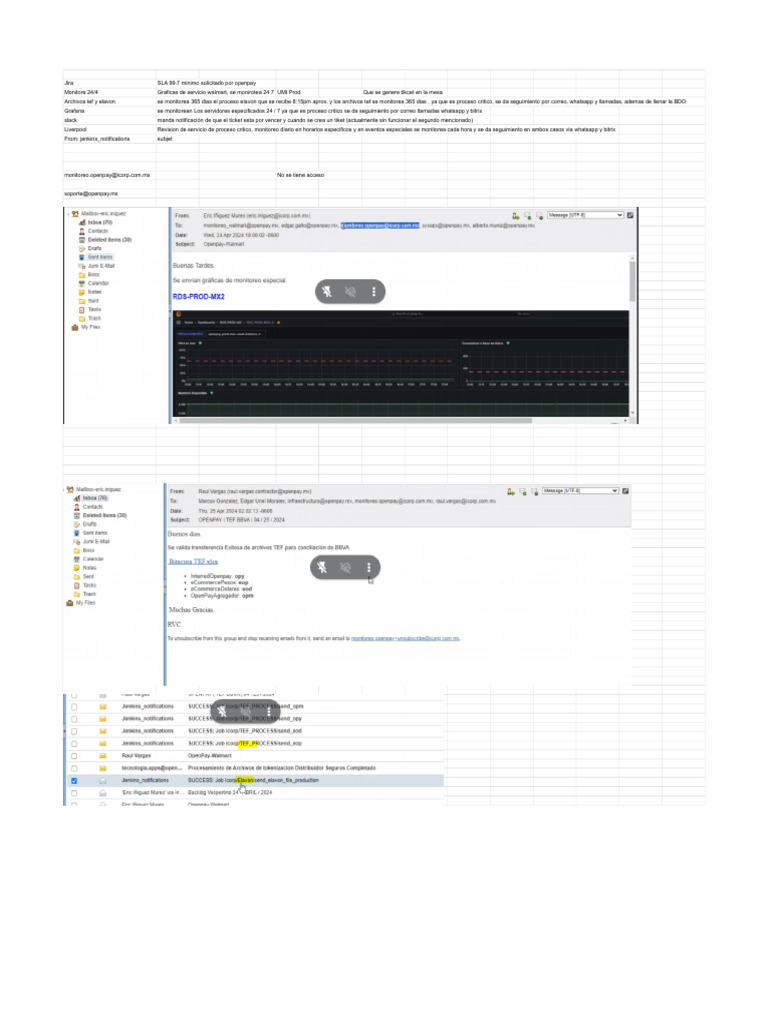Open SUCCESS send_eod message subject
The height and width of the screenshot is (1024, 768).
click(x=245, y=731)
